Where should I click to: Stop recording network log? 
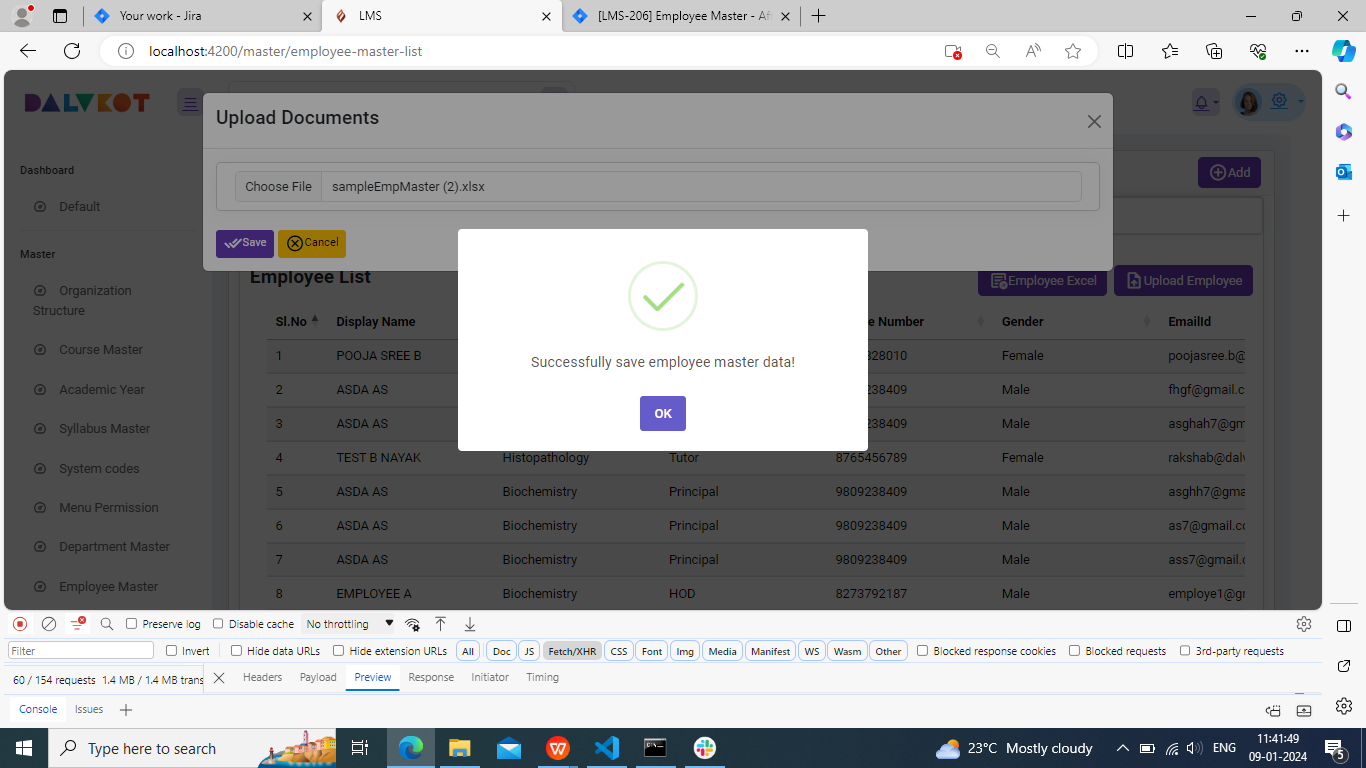click(20, 624)
